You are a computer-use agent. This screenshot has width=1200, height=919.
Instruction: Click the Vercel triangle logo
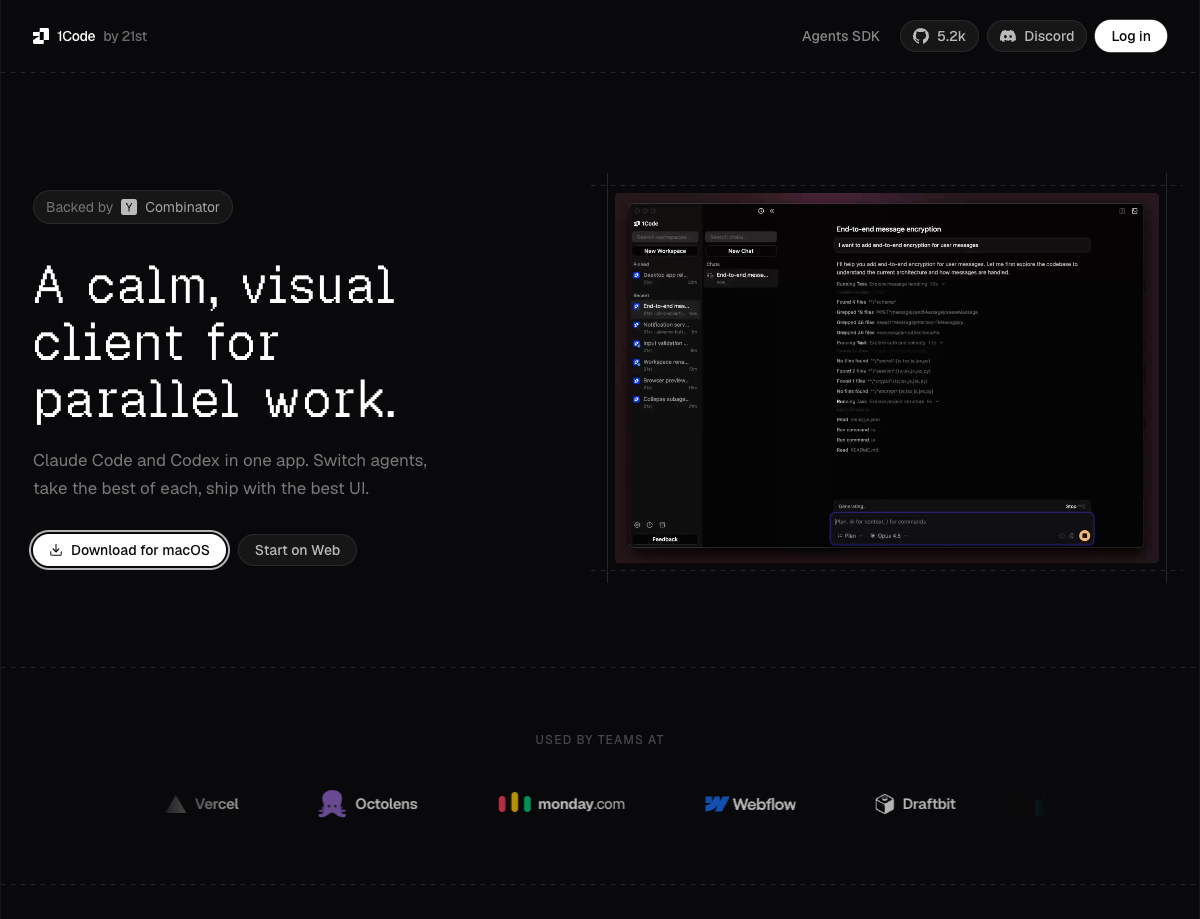pyautogui.click(x=177, y=804)
